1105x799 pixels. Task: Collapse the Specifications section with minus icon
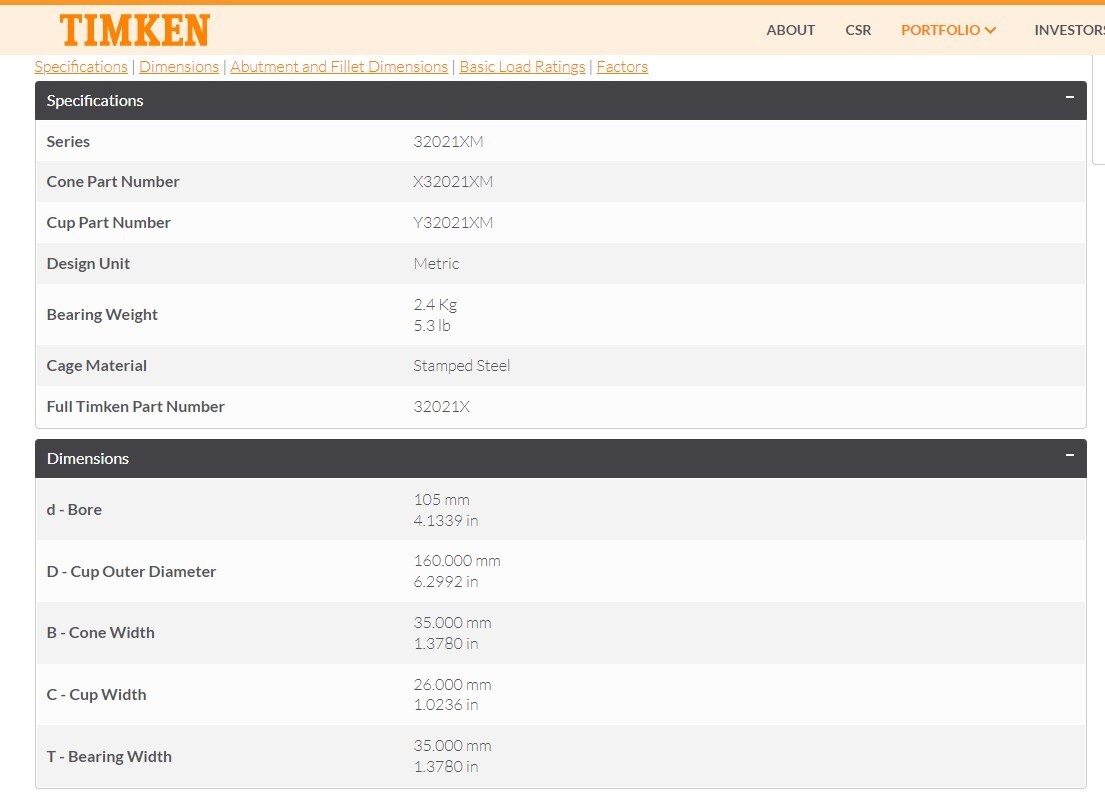(x=1070, y=97)
